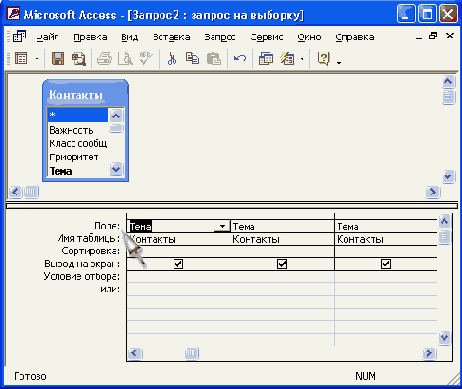Click the Copy toolbar icon
The width and height of the screenshot is (462, 389).
[x=192, y=59]
